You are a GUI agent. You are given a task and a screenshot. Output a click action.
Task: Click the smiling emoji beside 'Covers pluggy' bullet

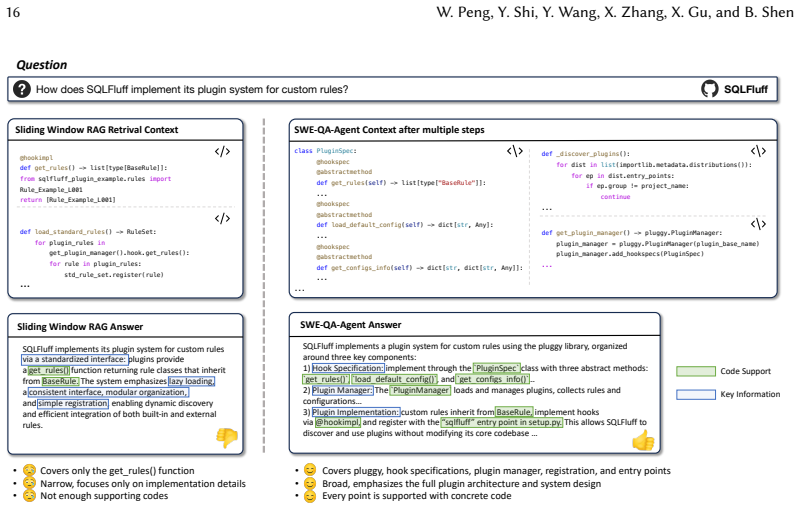tap(310, 470)
